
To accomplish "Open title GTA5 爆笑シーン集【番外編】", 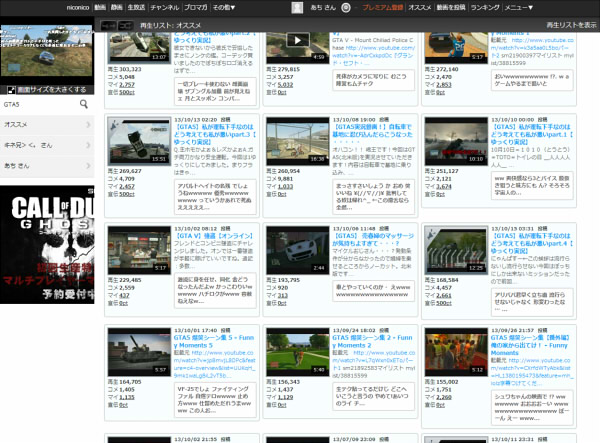I will 530,345.
